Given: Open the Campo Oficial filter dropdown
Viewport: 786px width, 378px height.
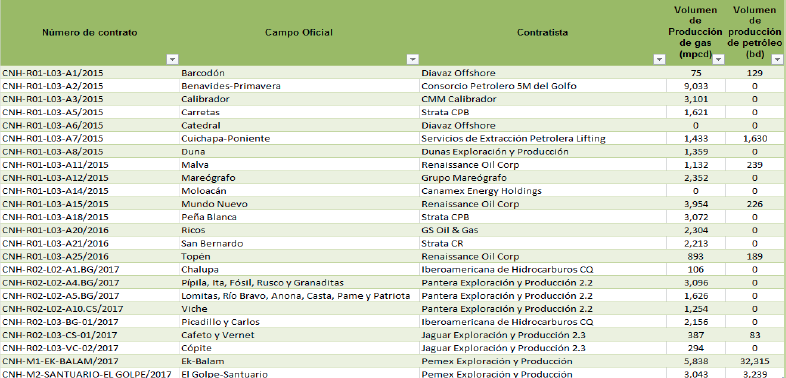Looking at the screenshot, I should [x=413, y=59].
